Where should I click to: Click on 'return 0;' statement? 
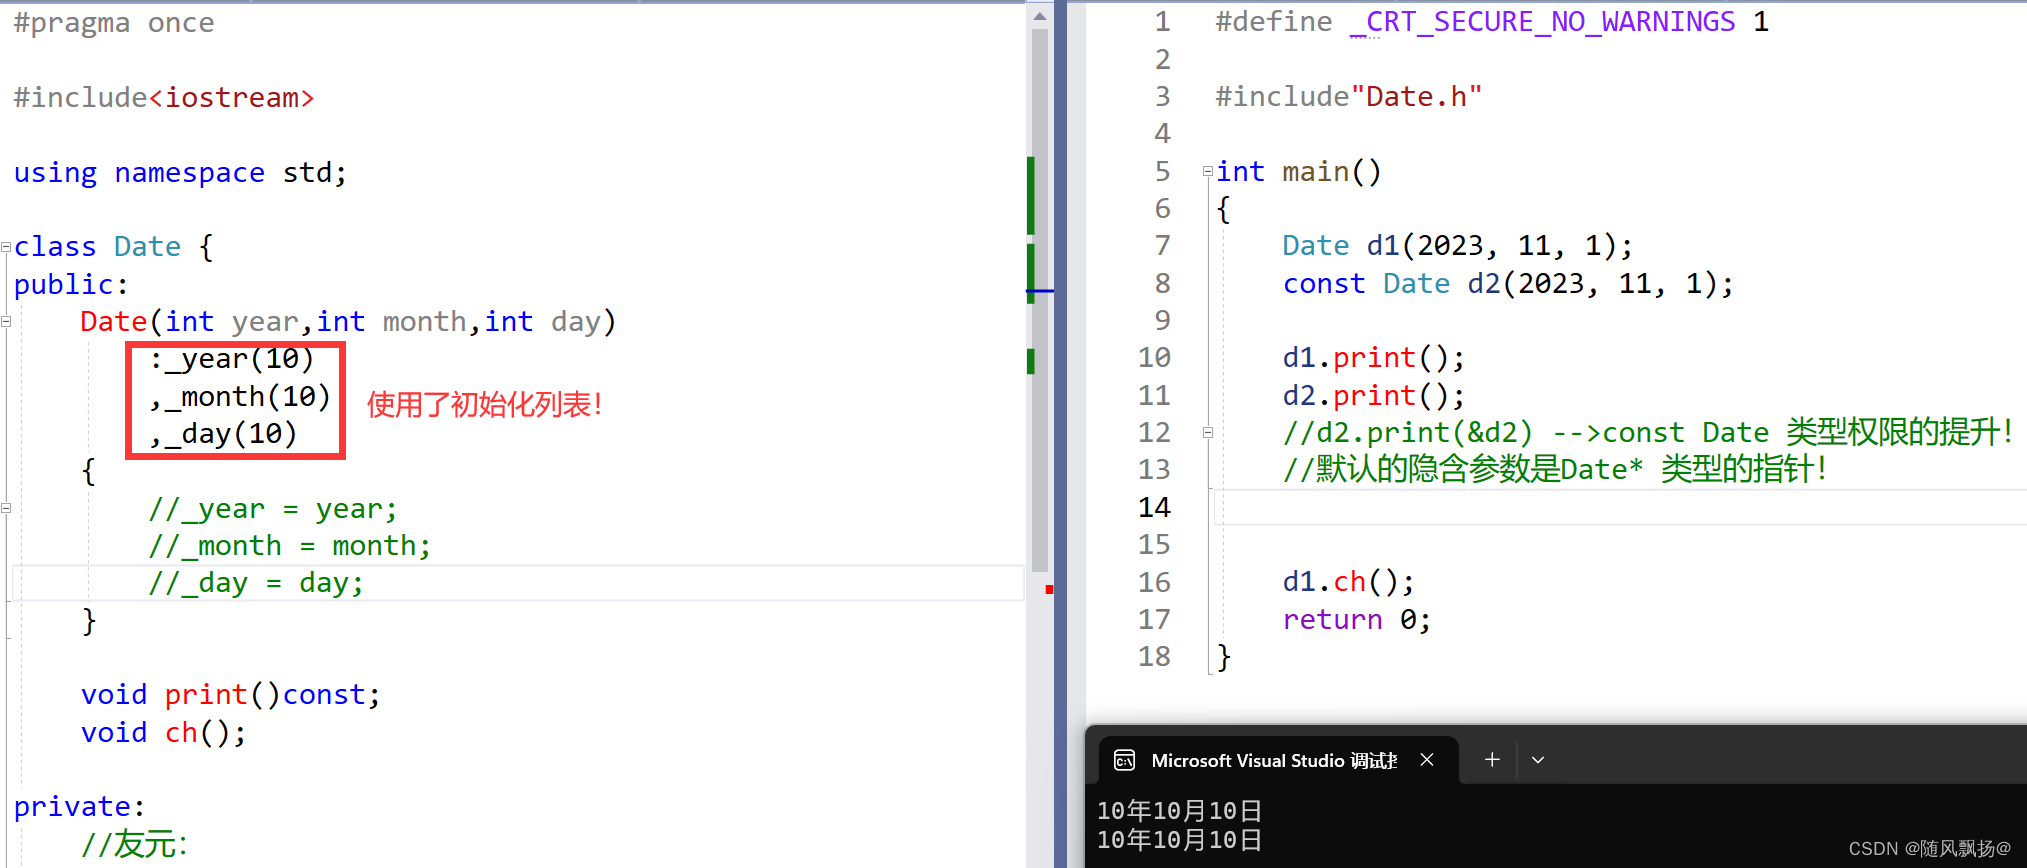[1357, 620]
